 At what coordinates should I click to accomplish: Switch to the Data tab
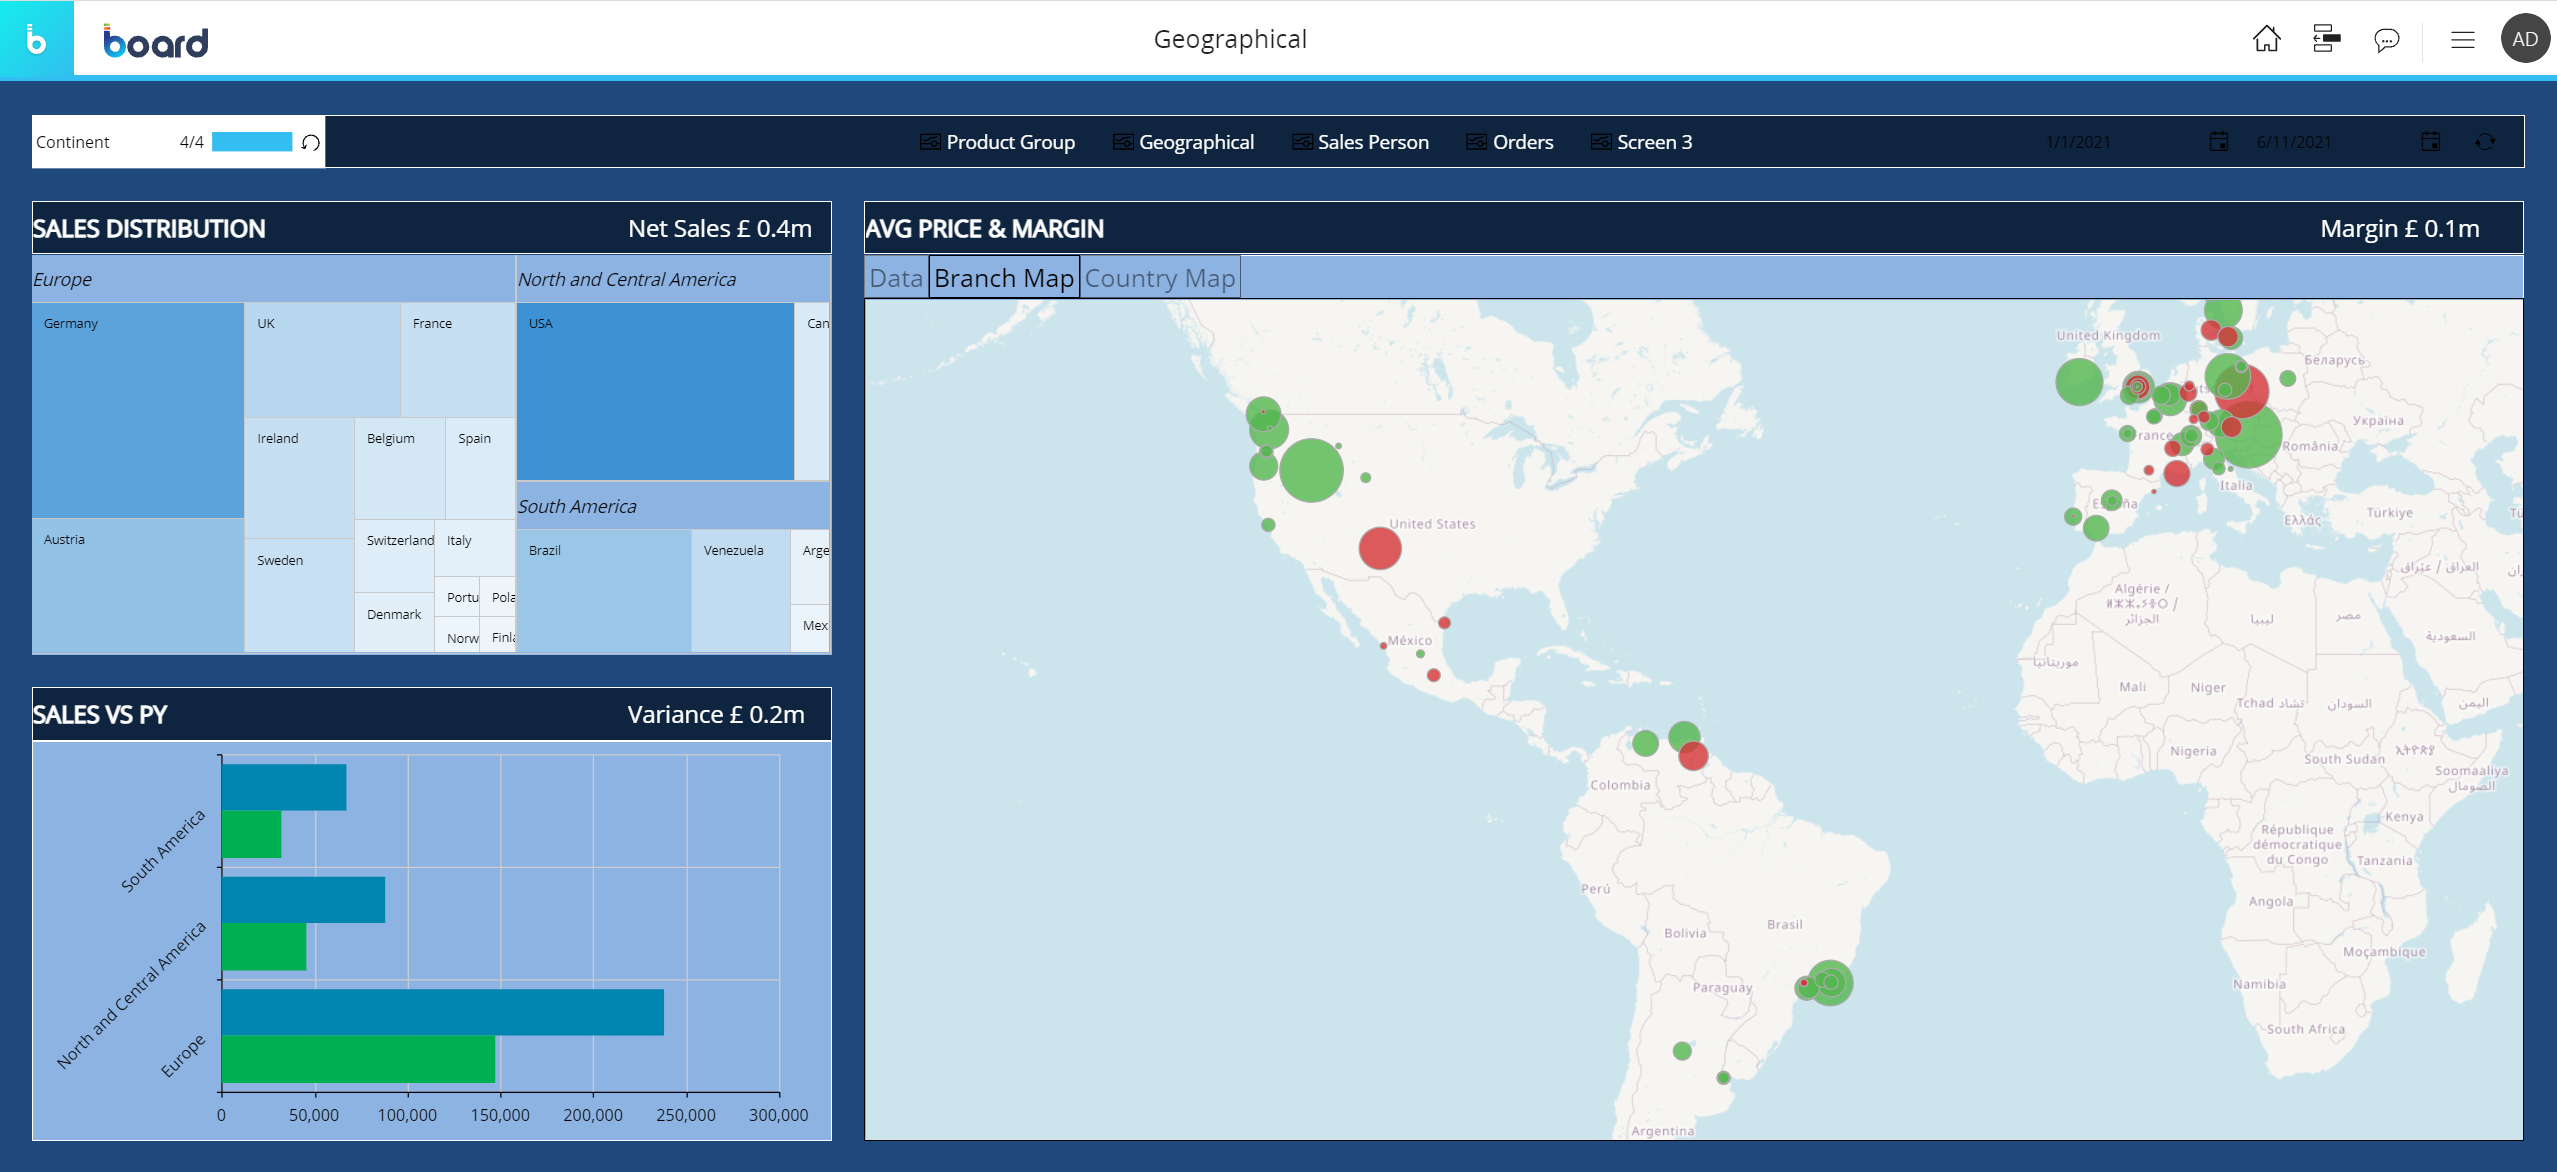click(x=896, y=278)
